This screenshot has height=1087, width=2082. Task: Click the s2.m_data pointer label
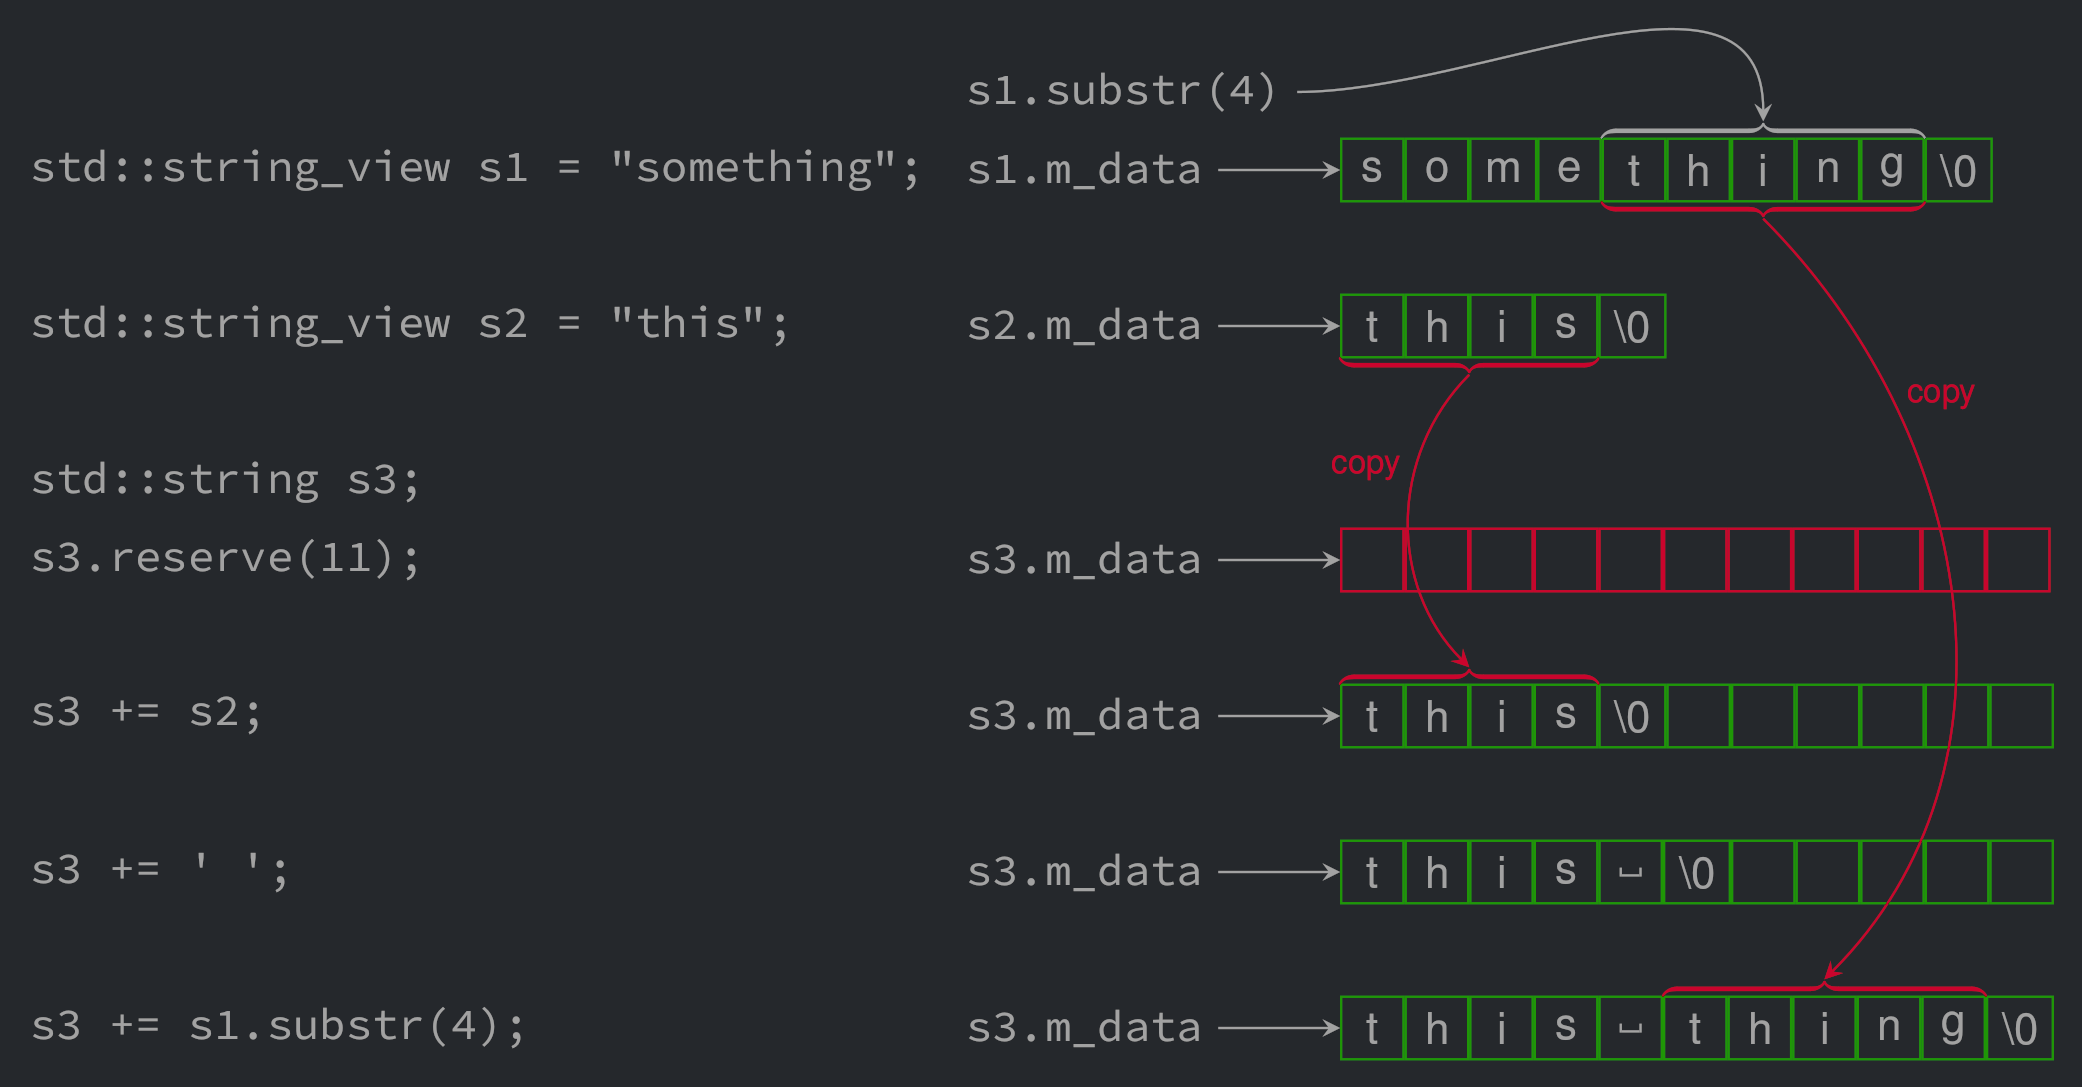click(x=1083, y=323)
